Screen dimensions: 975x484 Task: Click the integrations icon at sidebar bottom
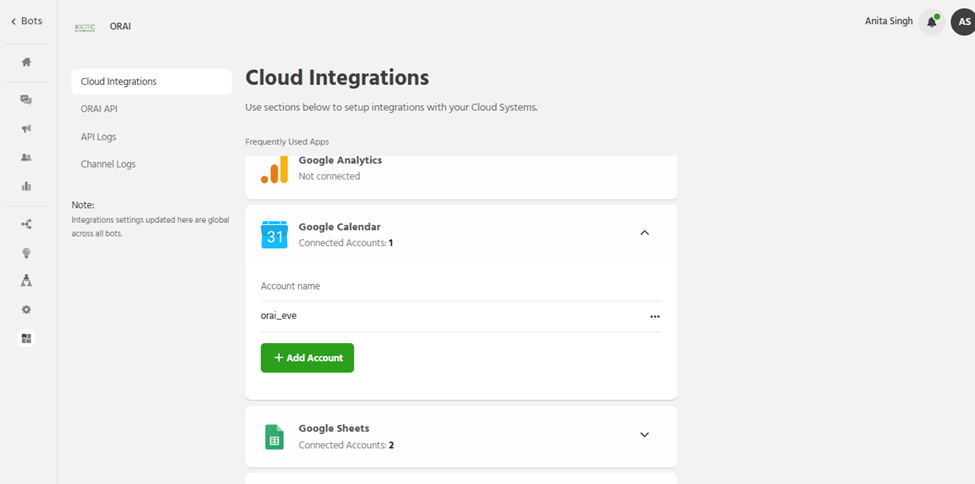point(27,338)
